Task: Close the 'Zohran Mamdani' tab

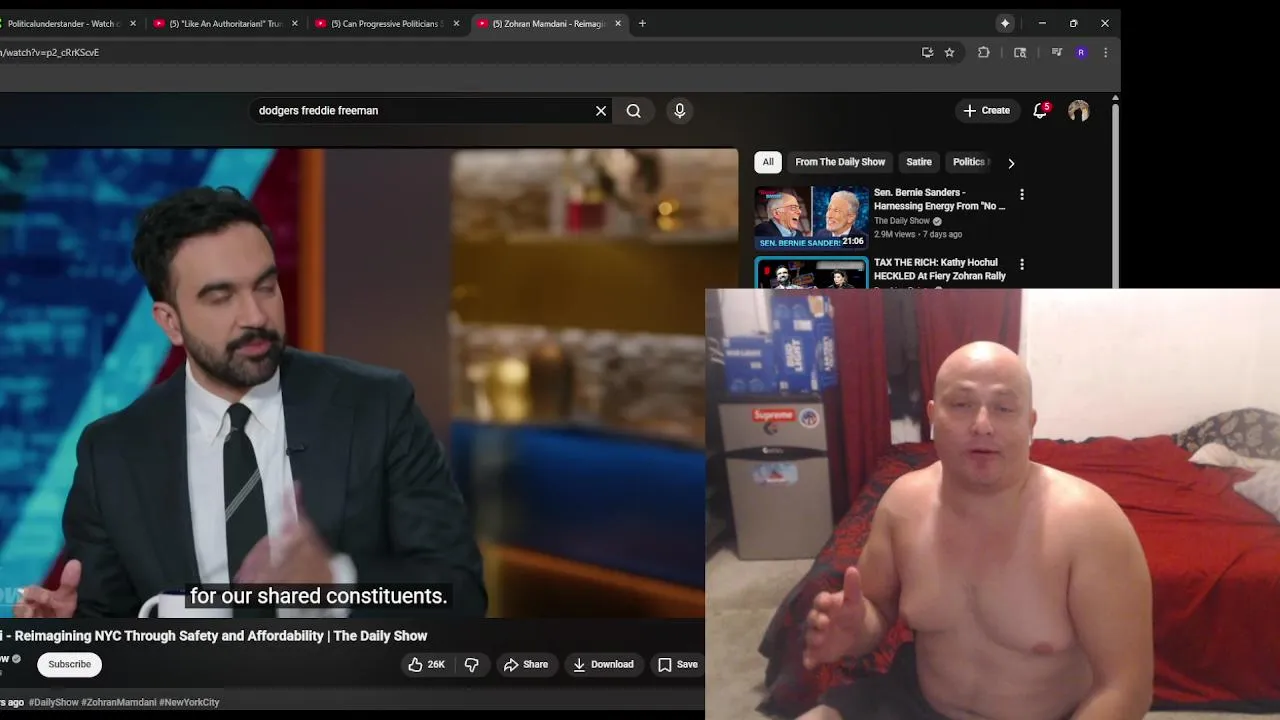Action: click(x=617, y=23)
